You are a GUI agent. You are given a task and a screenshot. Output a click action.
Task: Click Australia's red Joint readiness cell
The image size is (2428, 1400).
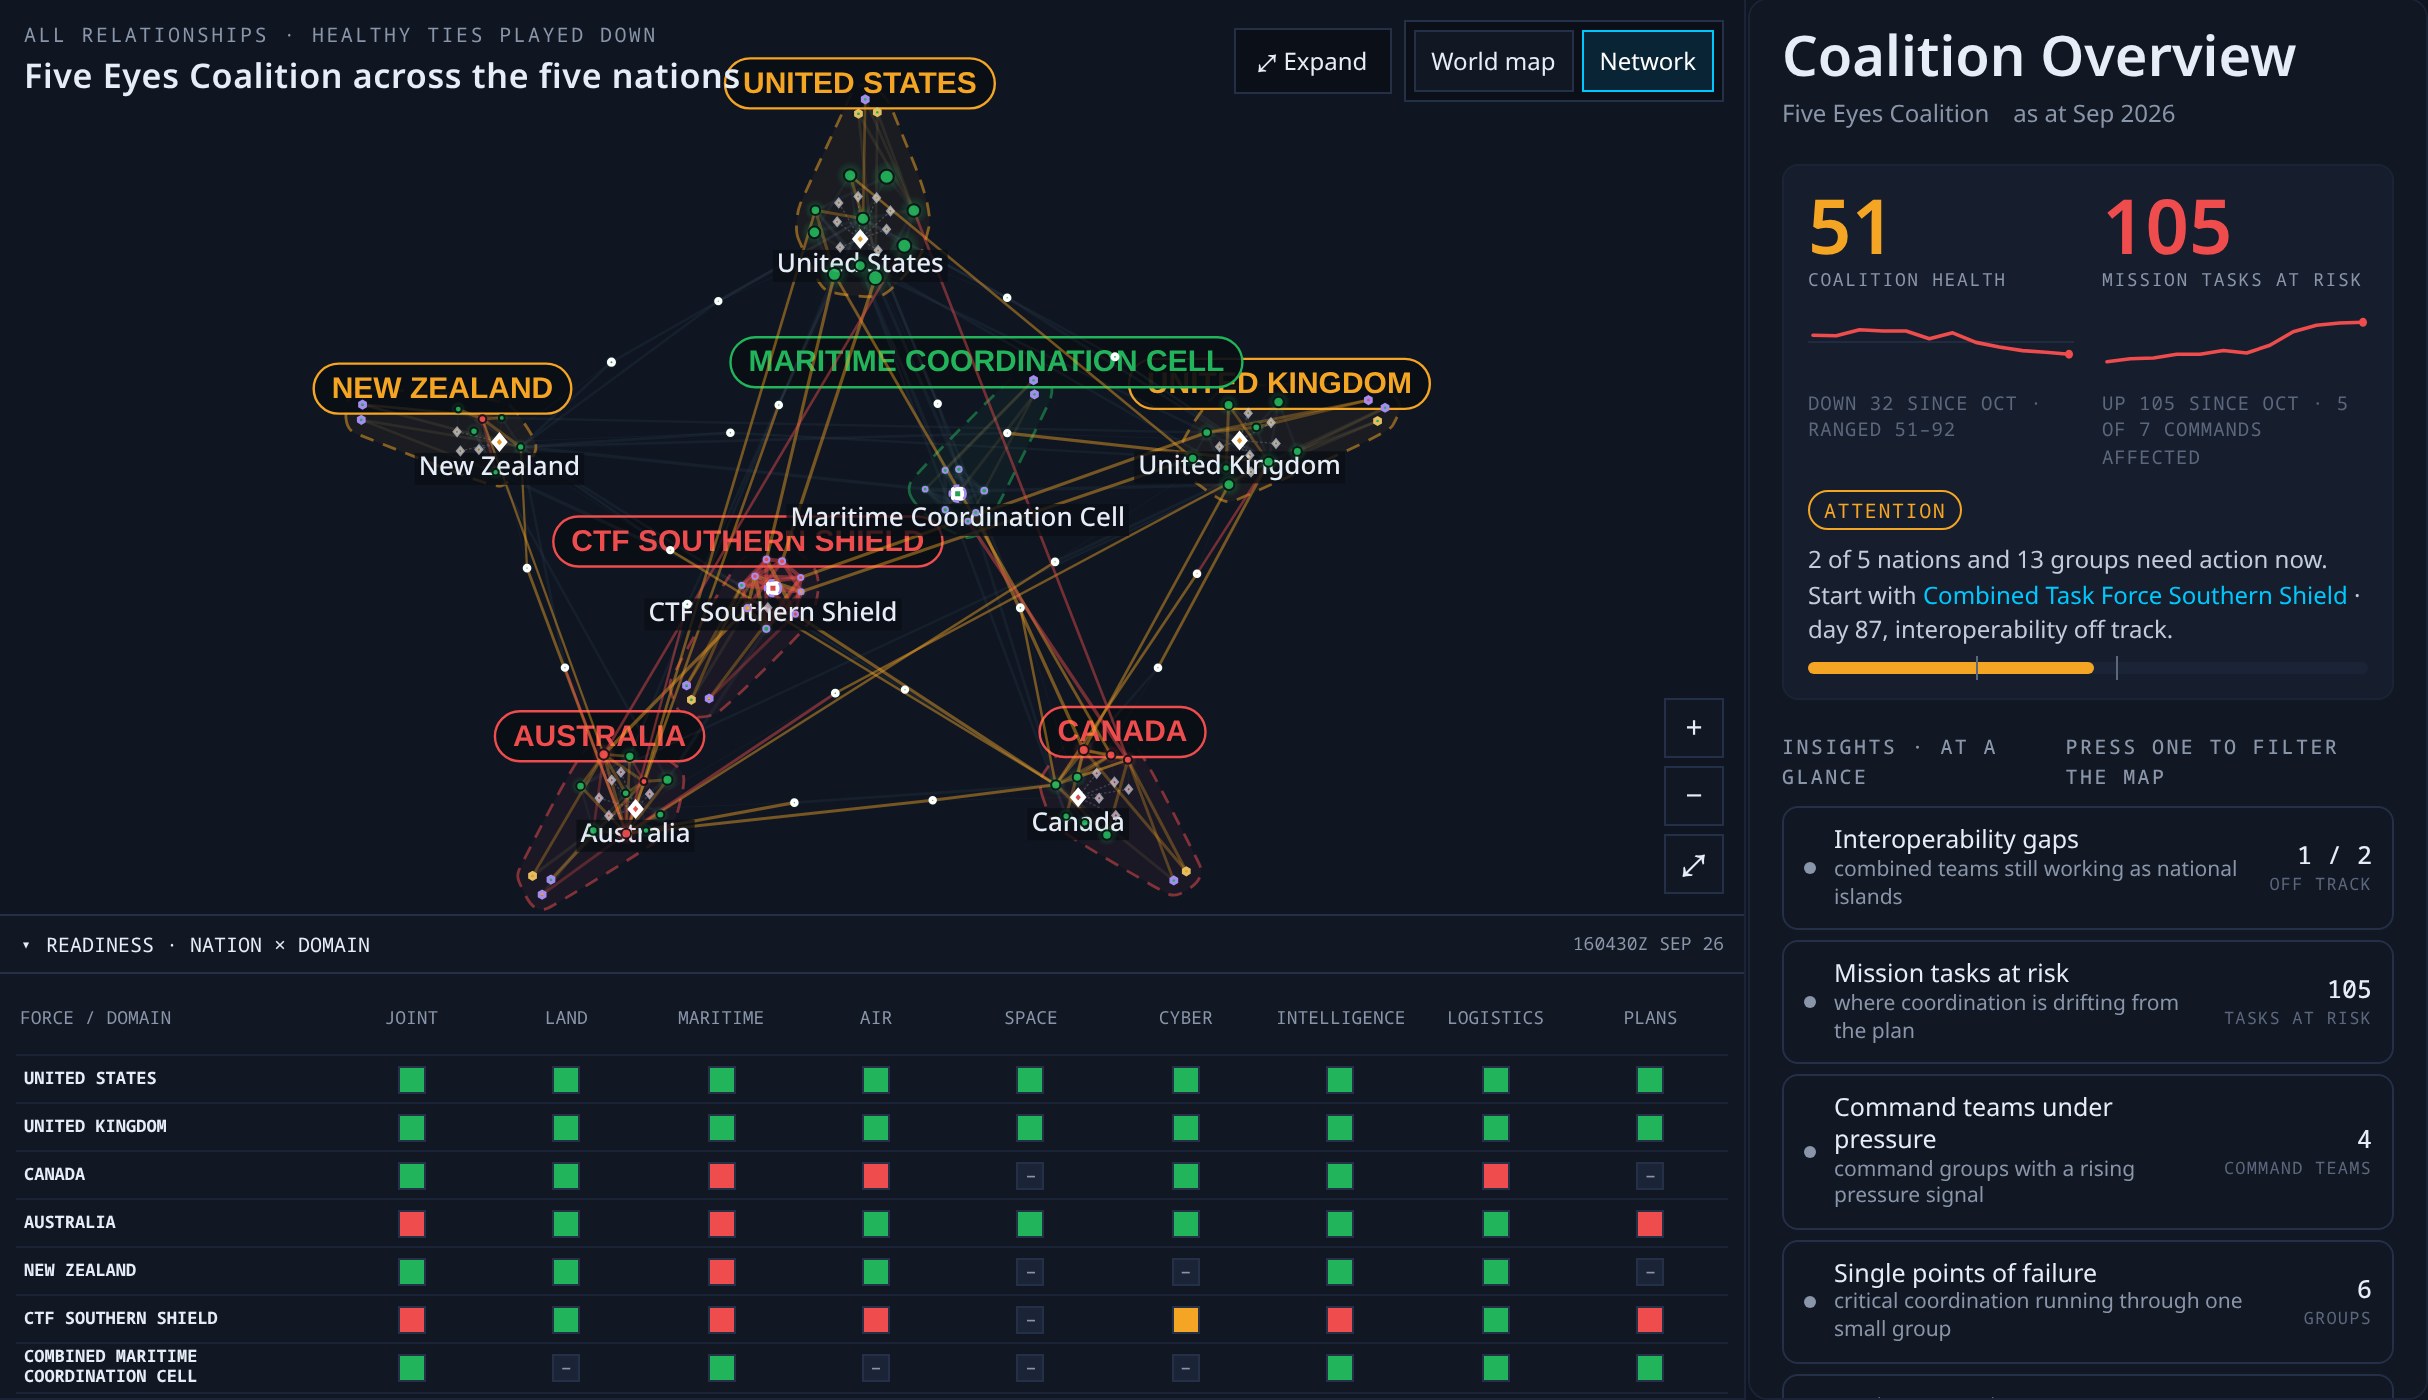coord(412,1224)
